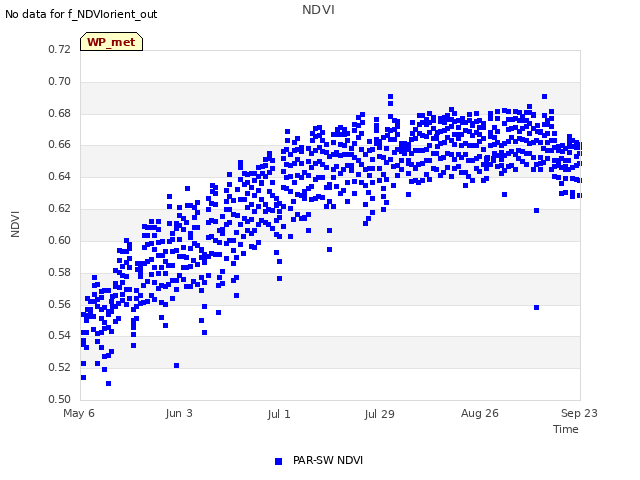The image size is (640, 480).
Task: Click the Jul 1 x-axis tick label
Action: [279, 414]
